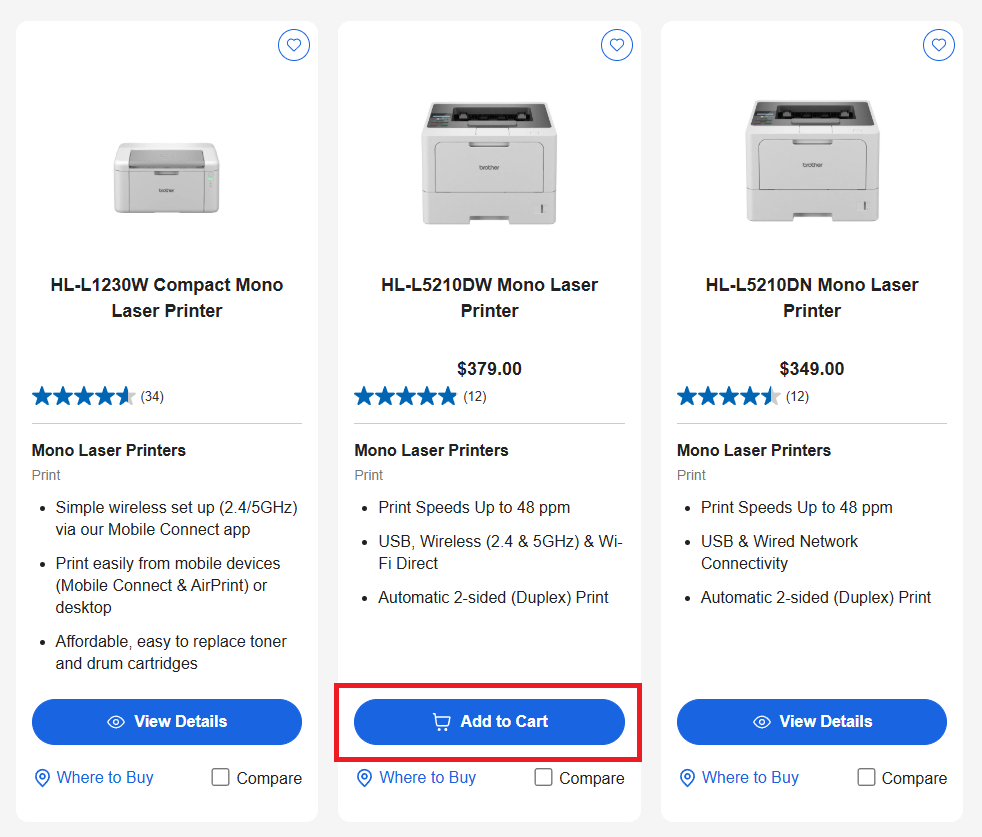Click the HL-L1230W printer image
This screenshot has height=837, width=982.
(x=167, y=178)
